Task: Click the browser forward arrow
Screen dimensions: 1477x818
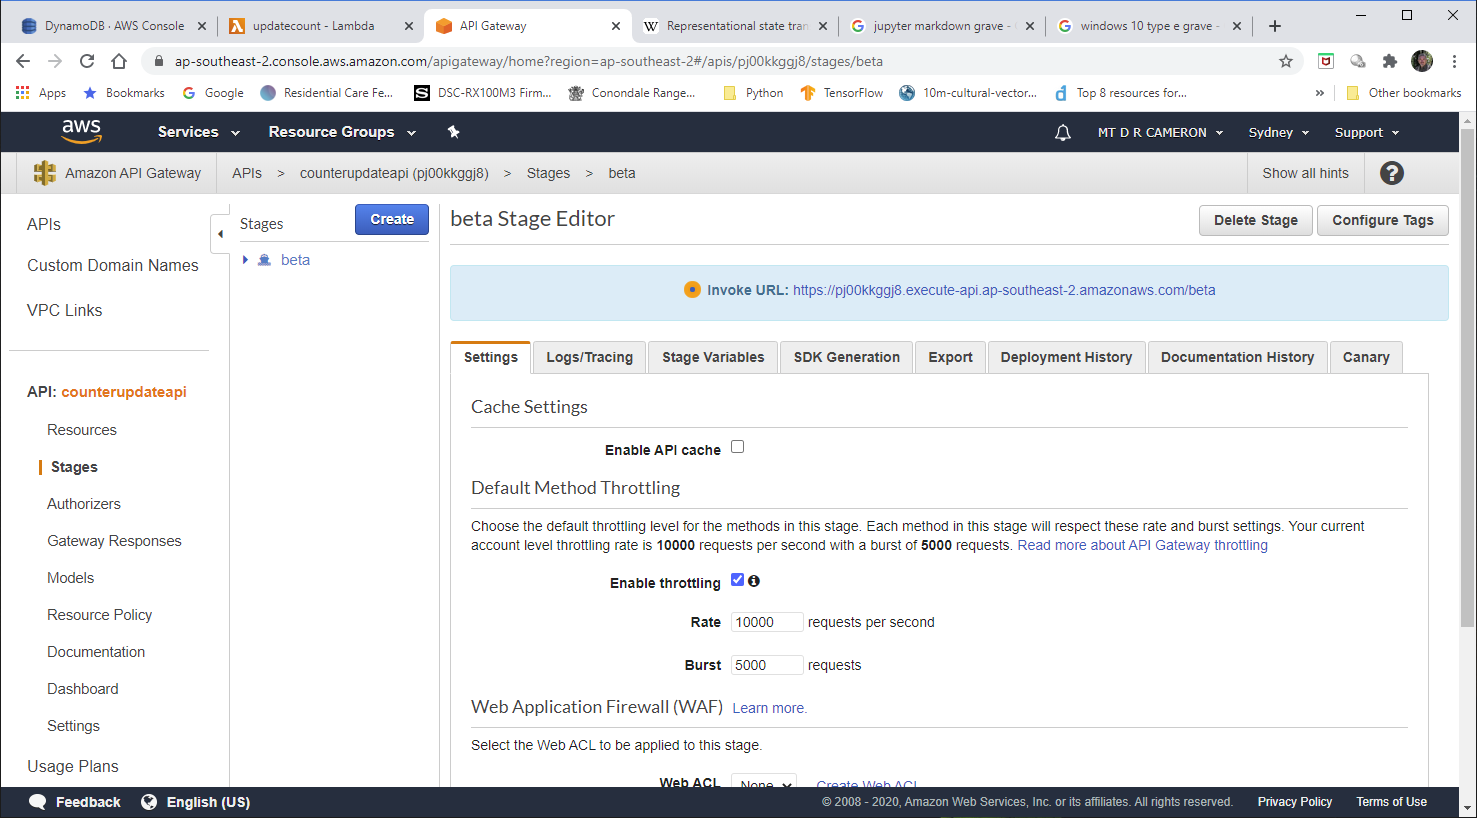Action: tap(55, 61)
